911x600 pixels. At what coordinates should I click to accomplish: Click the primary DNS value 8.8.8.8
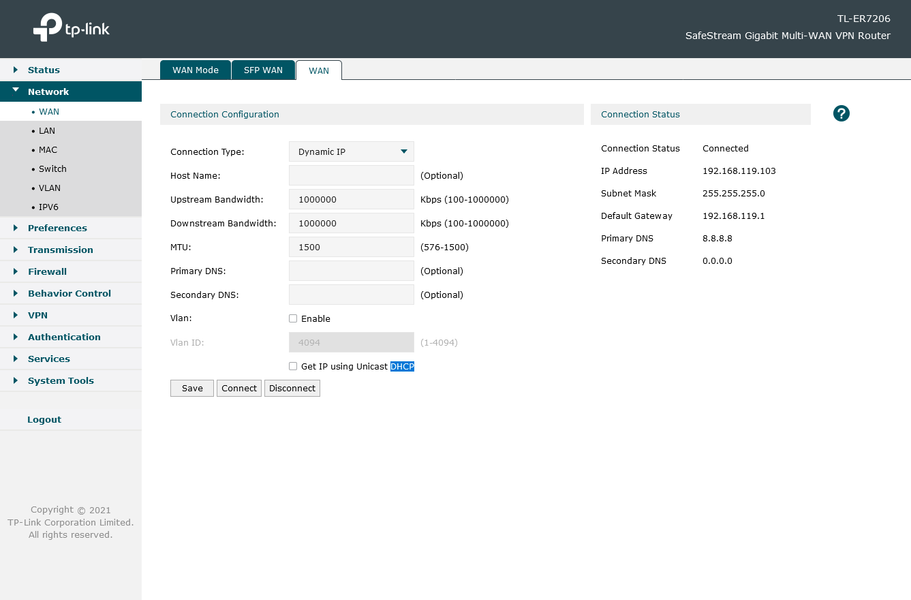pos(717,238)
